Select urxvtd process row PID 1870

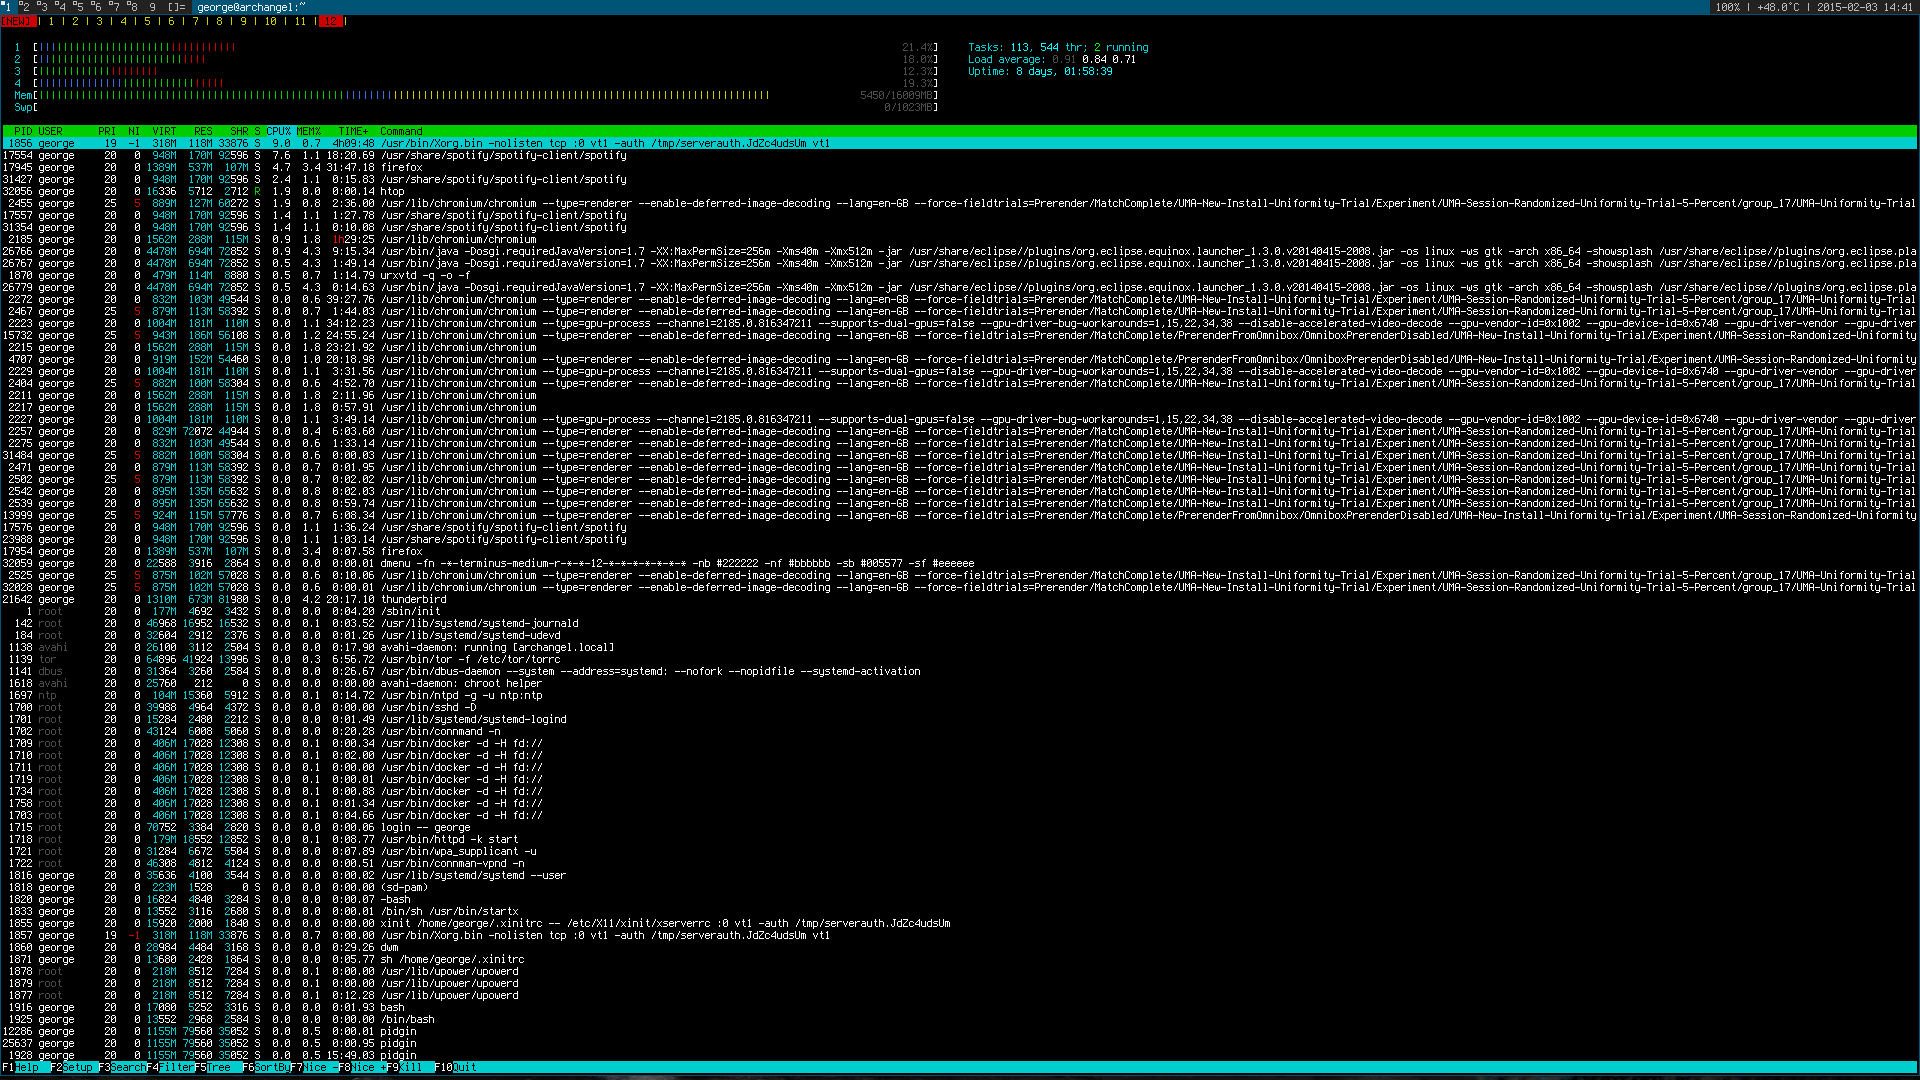pos(960,275)
